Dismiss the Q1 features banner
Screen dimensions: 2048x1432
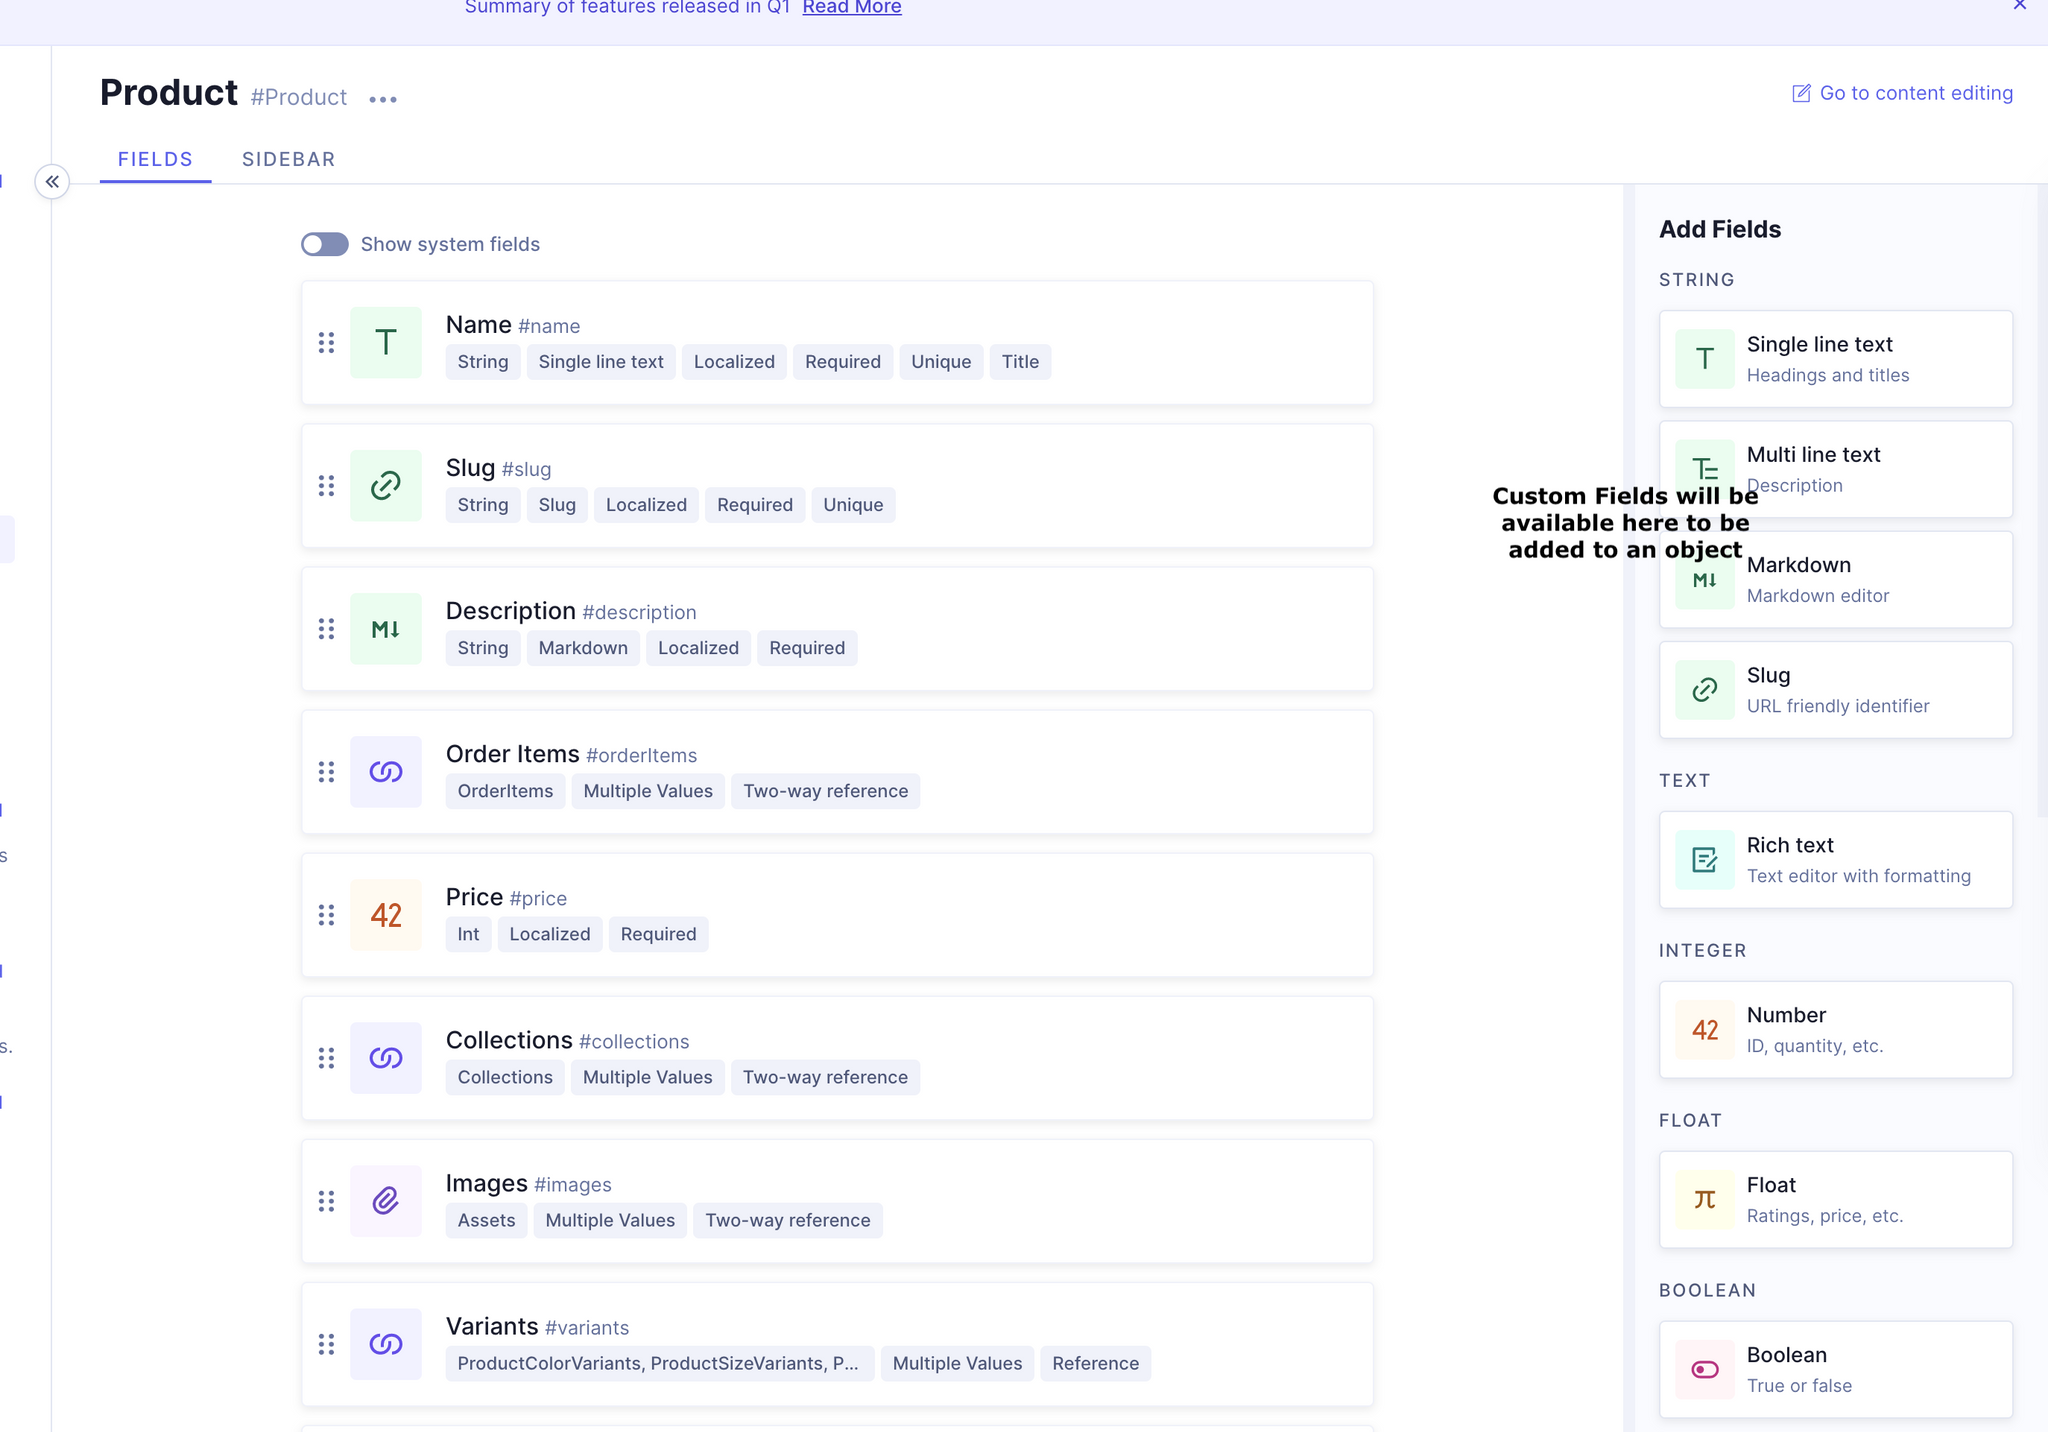2020,6
